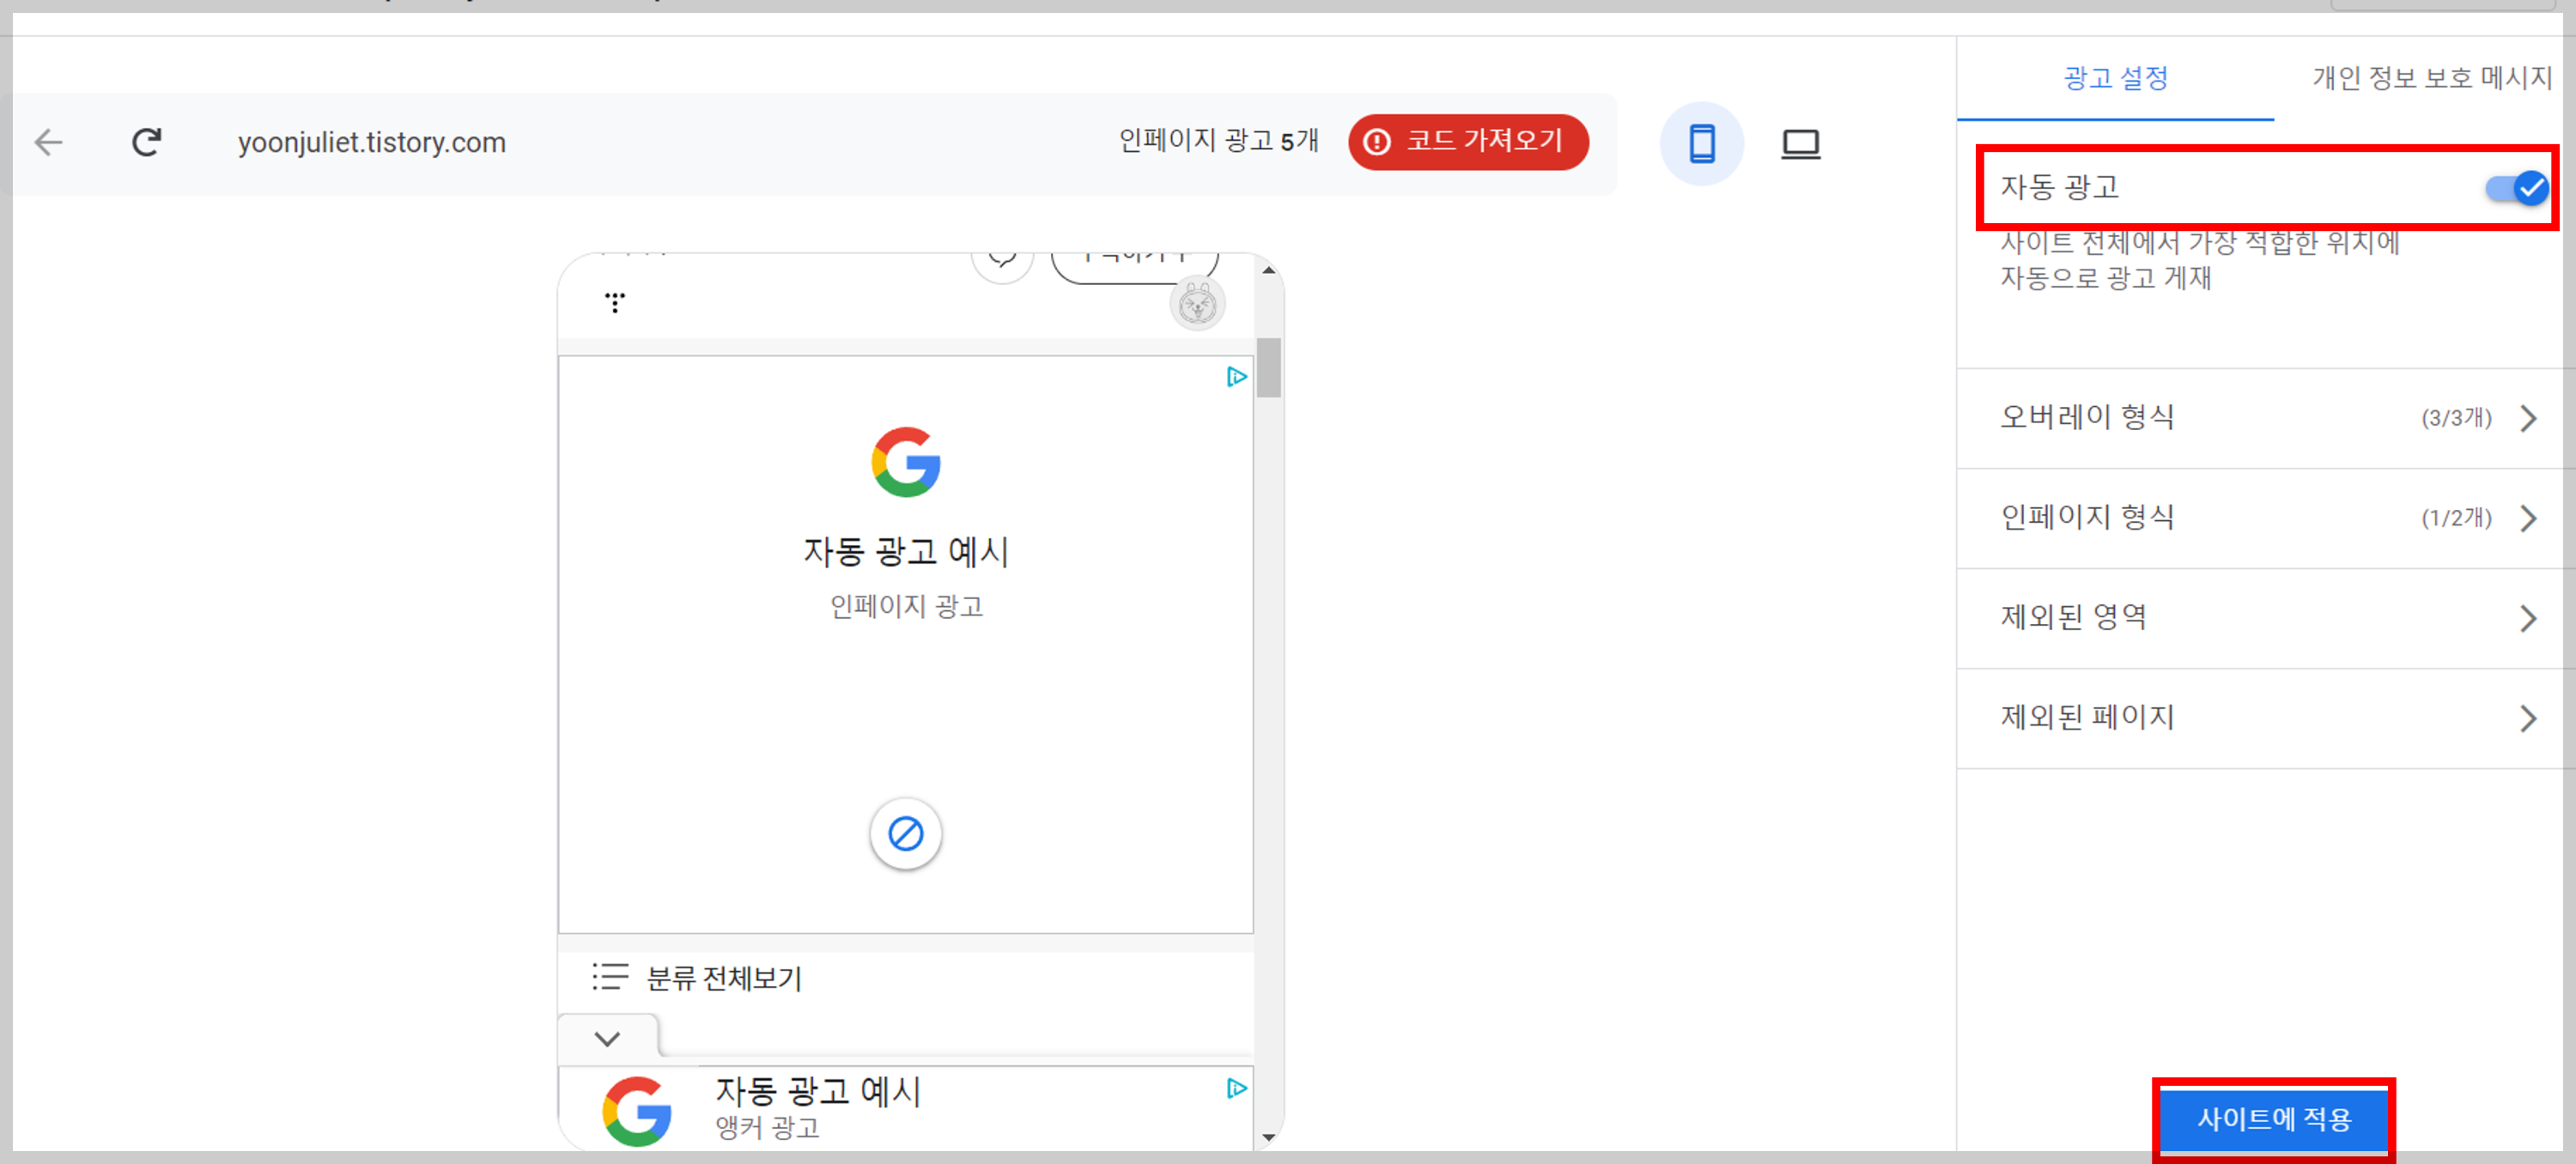2576x1164 pixels.
Task: Click Google logo in in-page ad
Action: click(905, 462)
